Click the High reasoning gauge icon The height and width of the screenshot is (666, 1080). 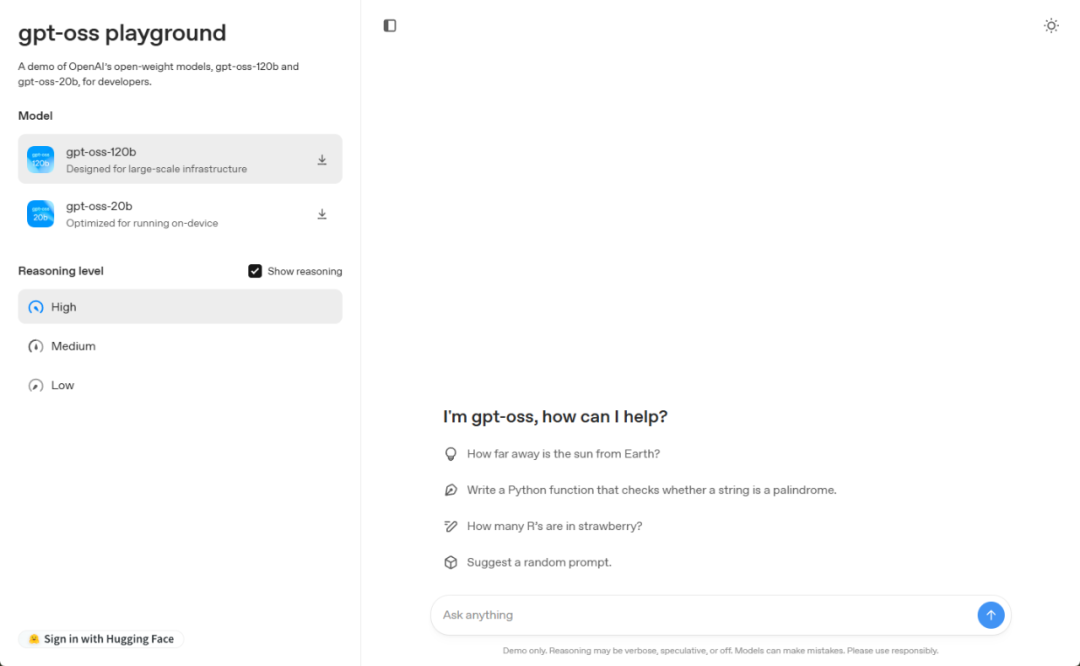[35, 307]
